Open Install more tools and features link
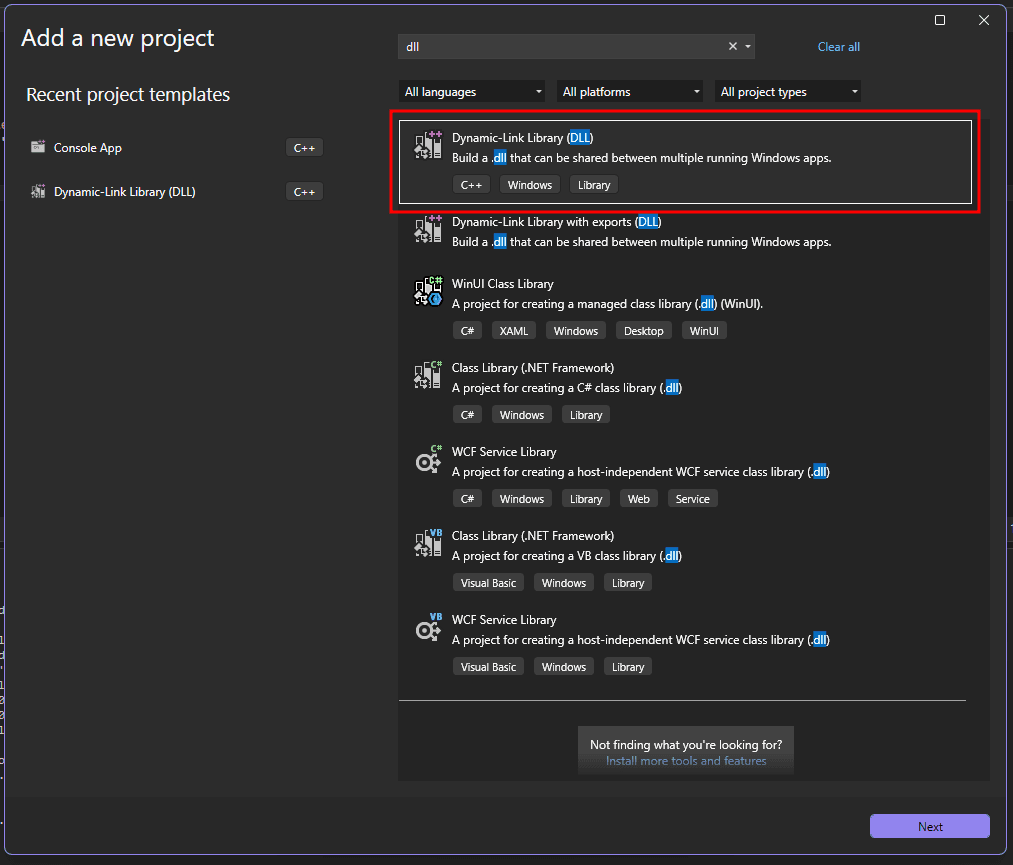This screenshot has width=1013, height=865. 686,761
